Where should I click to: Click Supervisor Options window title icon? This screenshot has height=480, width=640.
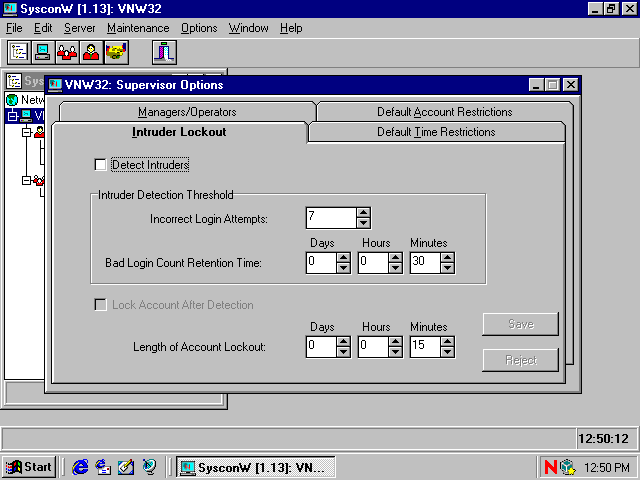pos(55,85)
